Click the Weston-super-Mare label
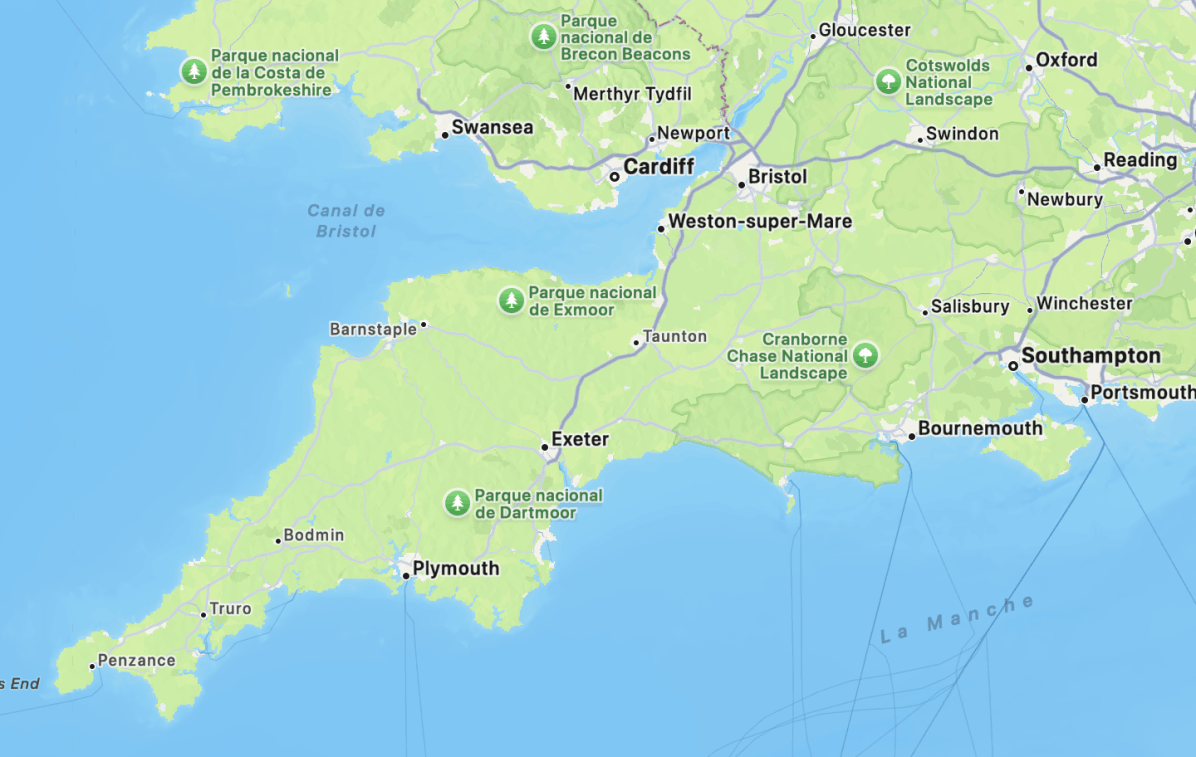This screenshot has height=757, width=1196. (760, 221)
